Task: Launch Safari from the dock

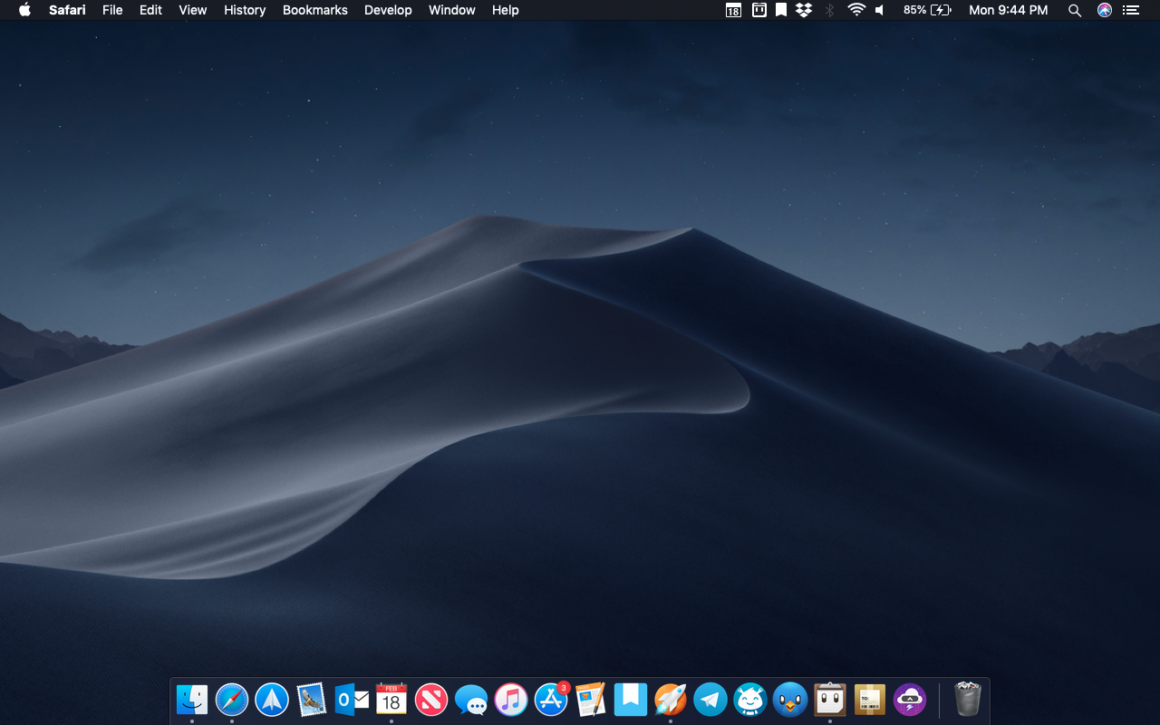Action: pos(231,699)
